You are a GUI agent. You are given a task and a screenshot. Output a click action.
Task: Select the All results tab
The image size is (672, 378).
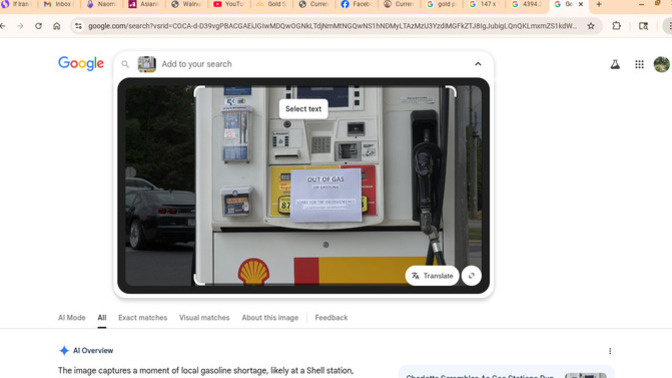point(102,318)
